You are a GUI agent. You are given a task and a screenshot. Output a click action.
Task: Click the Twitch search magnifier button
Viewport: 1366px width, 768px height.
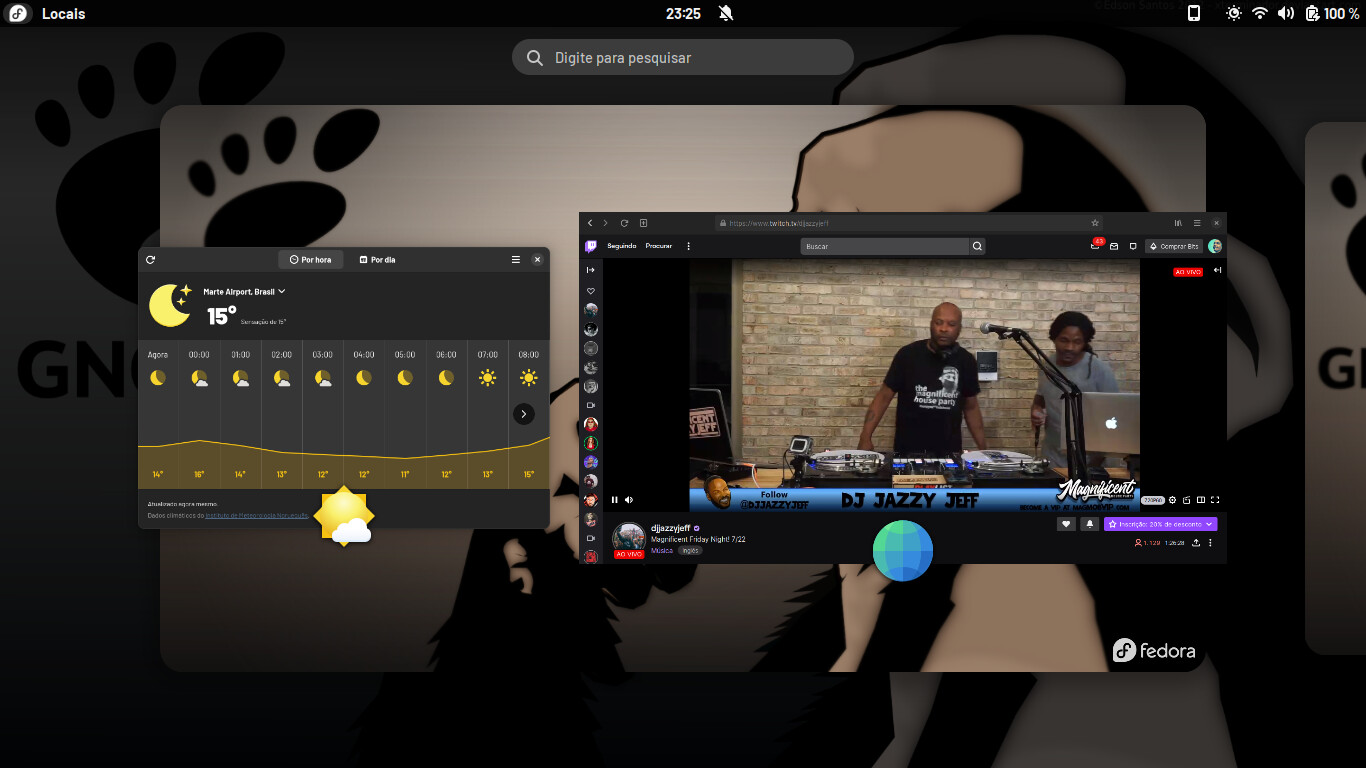click(978, 246)
